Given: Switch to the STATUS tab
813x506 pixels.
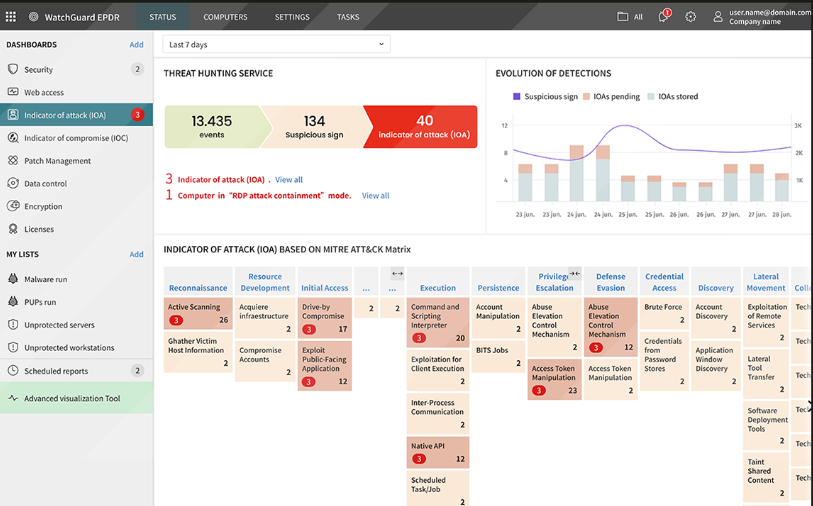Looking at the screenshot, I should [162, 17].
